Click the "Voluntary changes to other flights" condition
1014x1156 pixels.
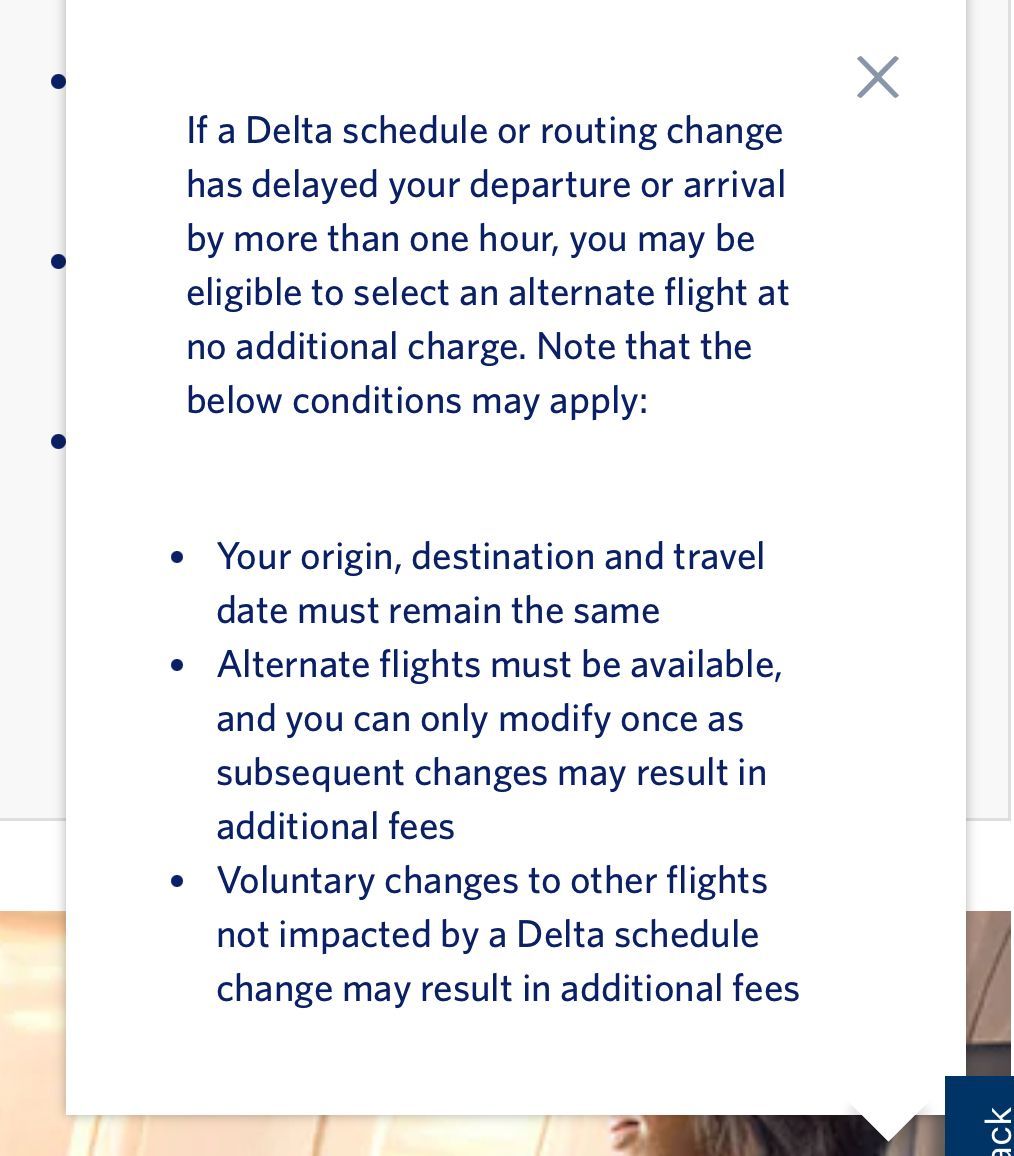point(491,881)
